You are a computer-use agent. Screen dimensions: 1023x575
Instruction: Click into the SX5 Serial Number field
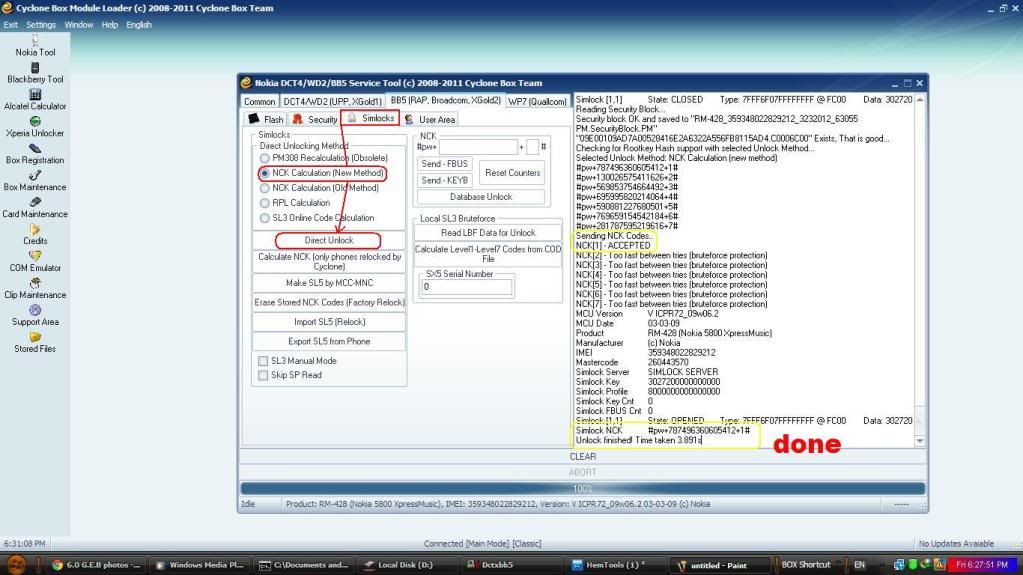pos(466,287)
